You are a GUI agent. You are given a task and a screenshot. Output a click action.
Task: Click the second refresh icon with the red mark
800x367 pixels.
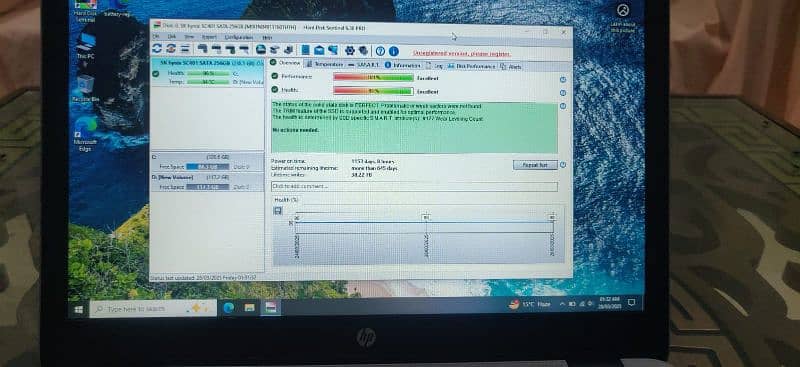[x=171, y=49]
